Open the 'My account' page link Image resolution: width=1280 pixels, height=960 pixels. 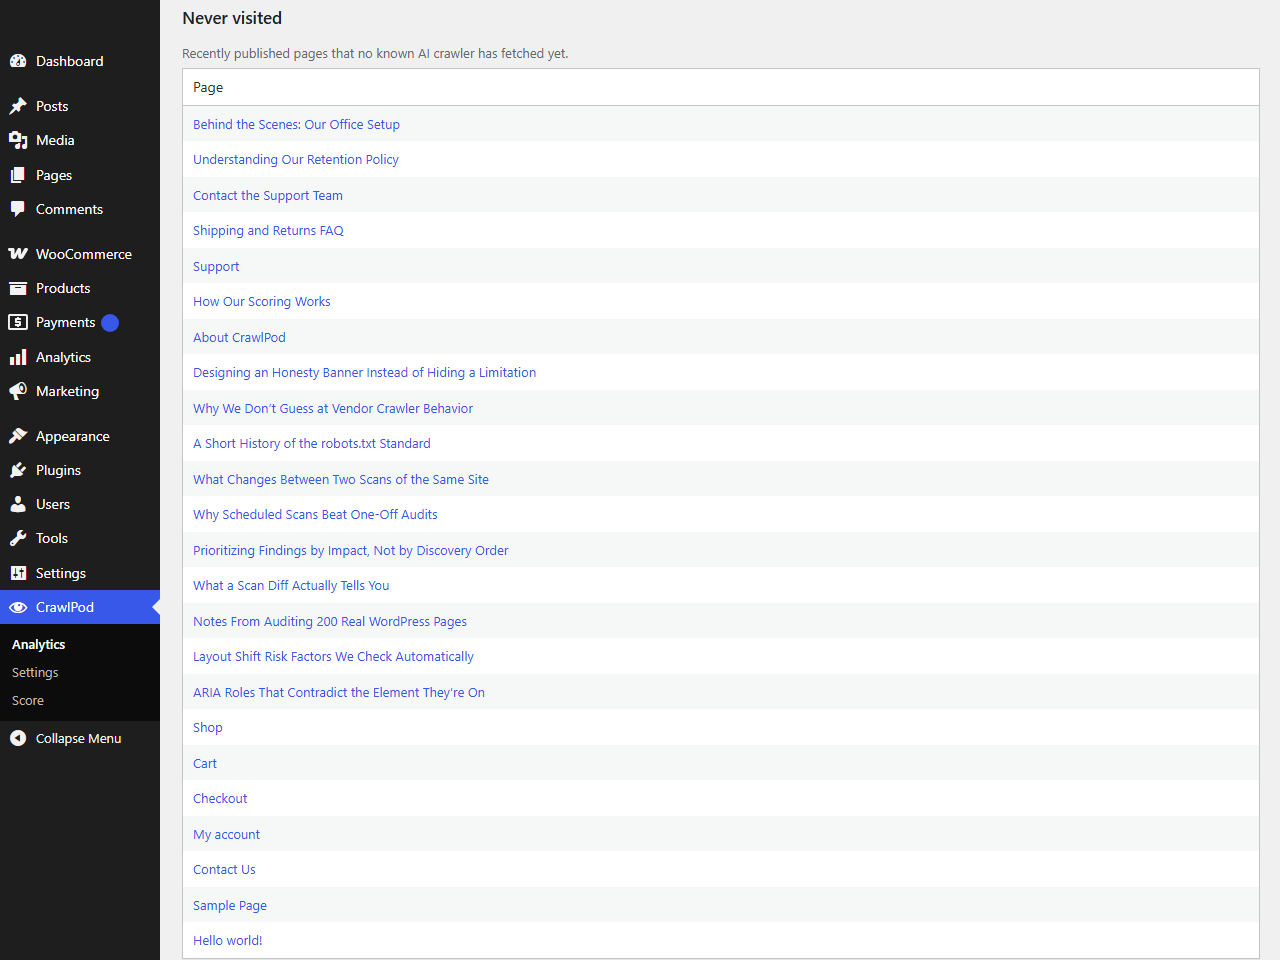click(x=226, y=834)
